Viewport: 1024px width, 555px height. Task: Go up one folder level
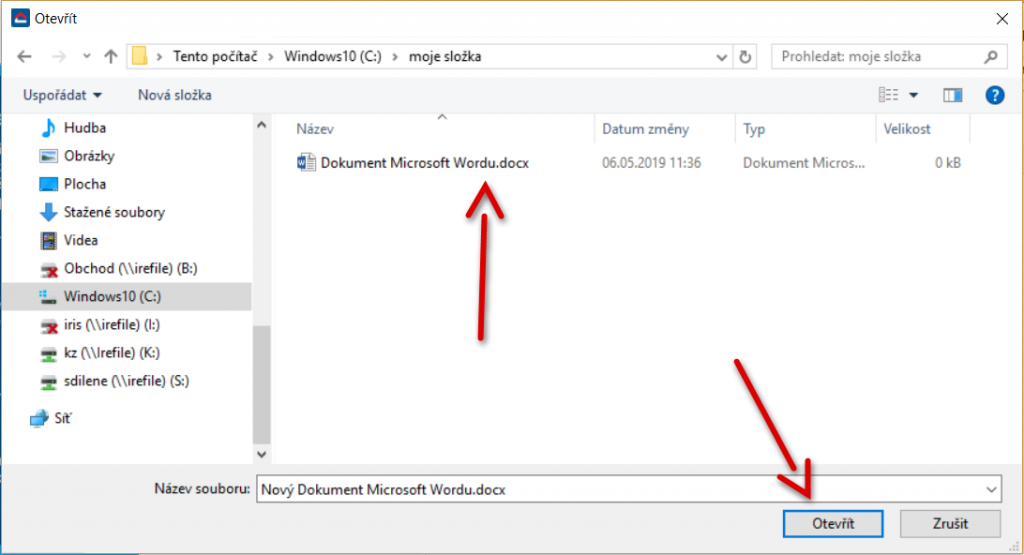tap(110, 57)
